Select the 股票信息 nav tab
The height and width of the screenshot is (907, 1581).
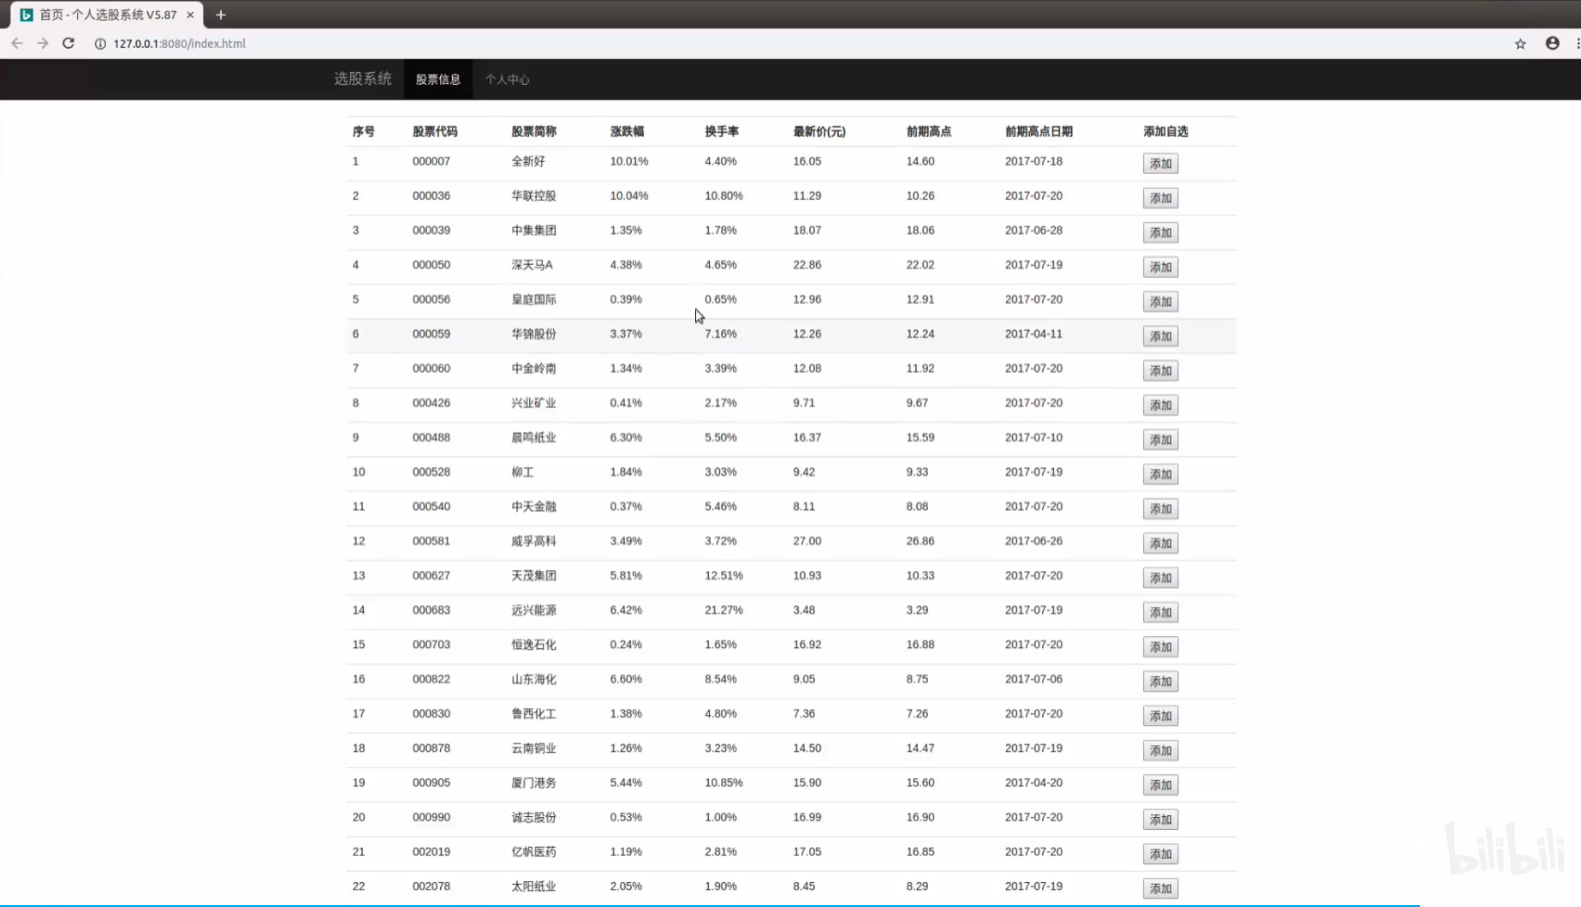coord(438,79)
